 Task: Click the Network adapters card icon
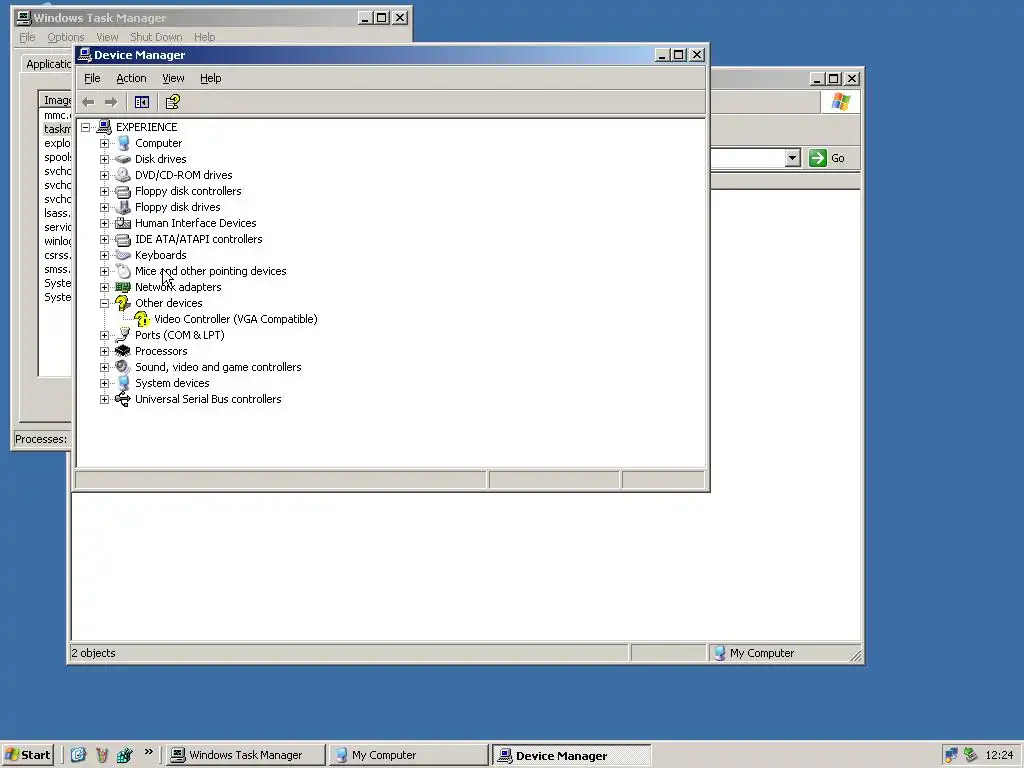point(123,287)
